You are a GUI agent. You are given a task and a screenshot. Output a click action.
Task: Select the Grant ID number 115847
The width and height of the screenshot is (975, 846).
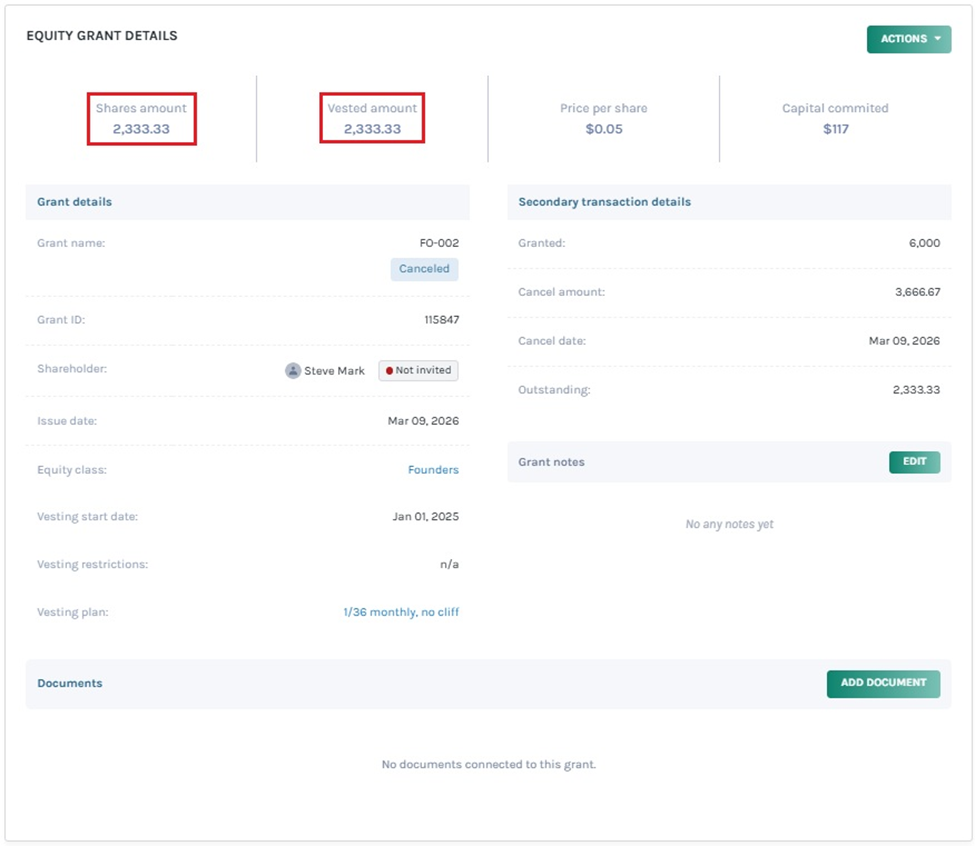[441, 320]
